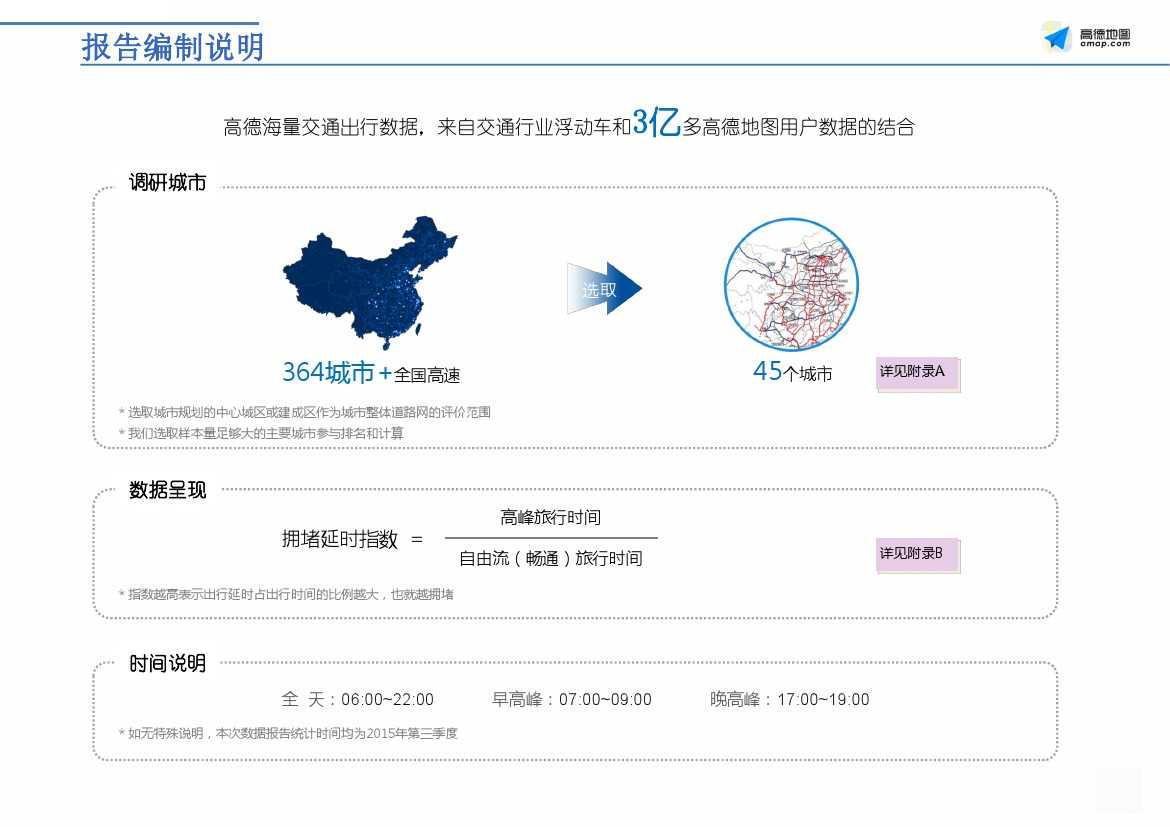Select the 报告编制说明 page title
Screen dimensions: 1170x827
172,47
